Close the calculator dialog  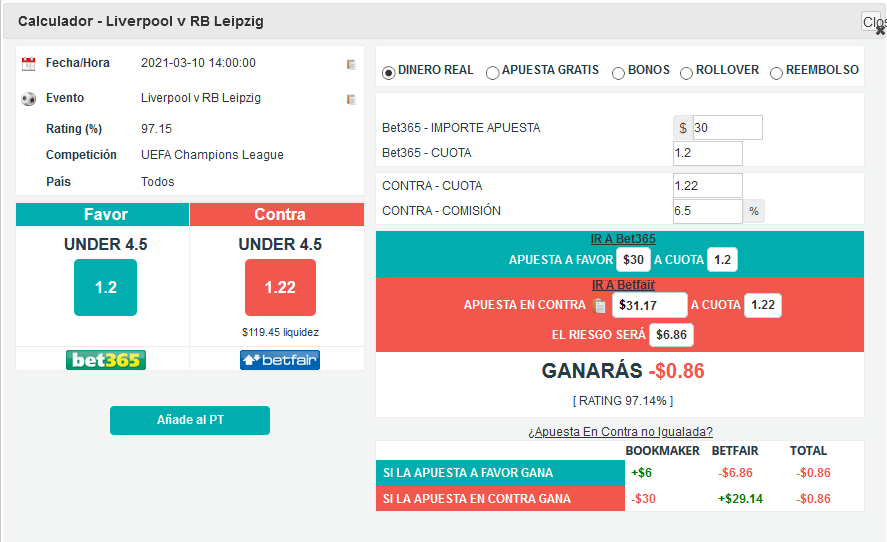872,22
